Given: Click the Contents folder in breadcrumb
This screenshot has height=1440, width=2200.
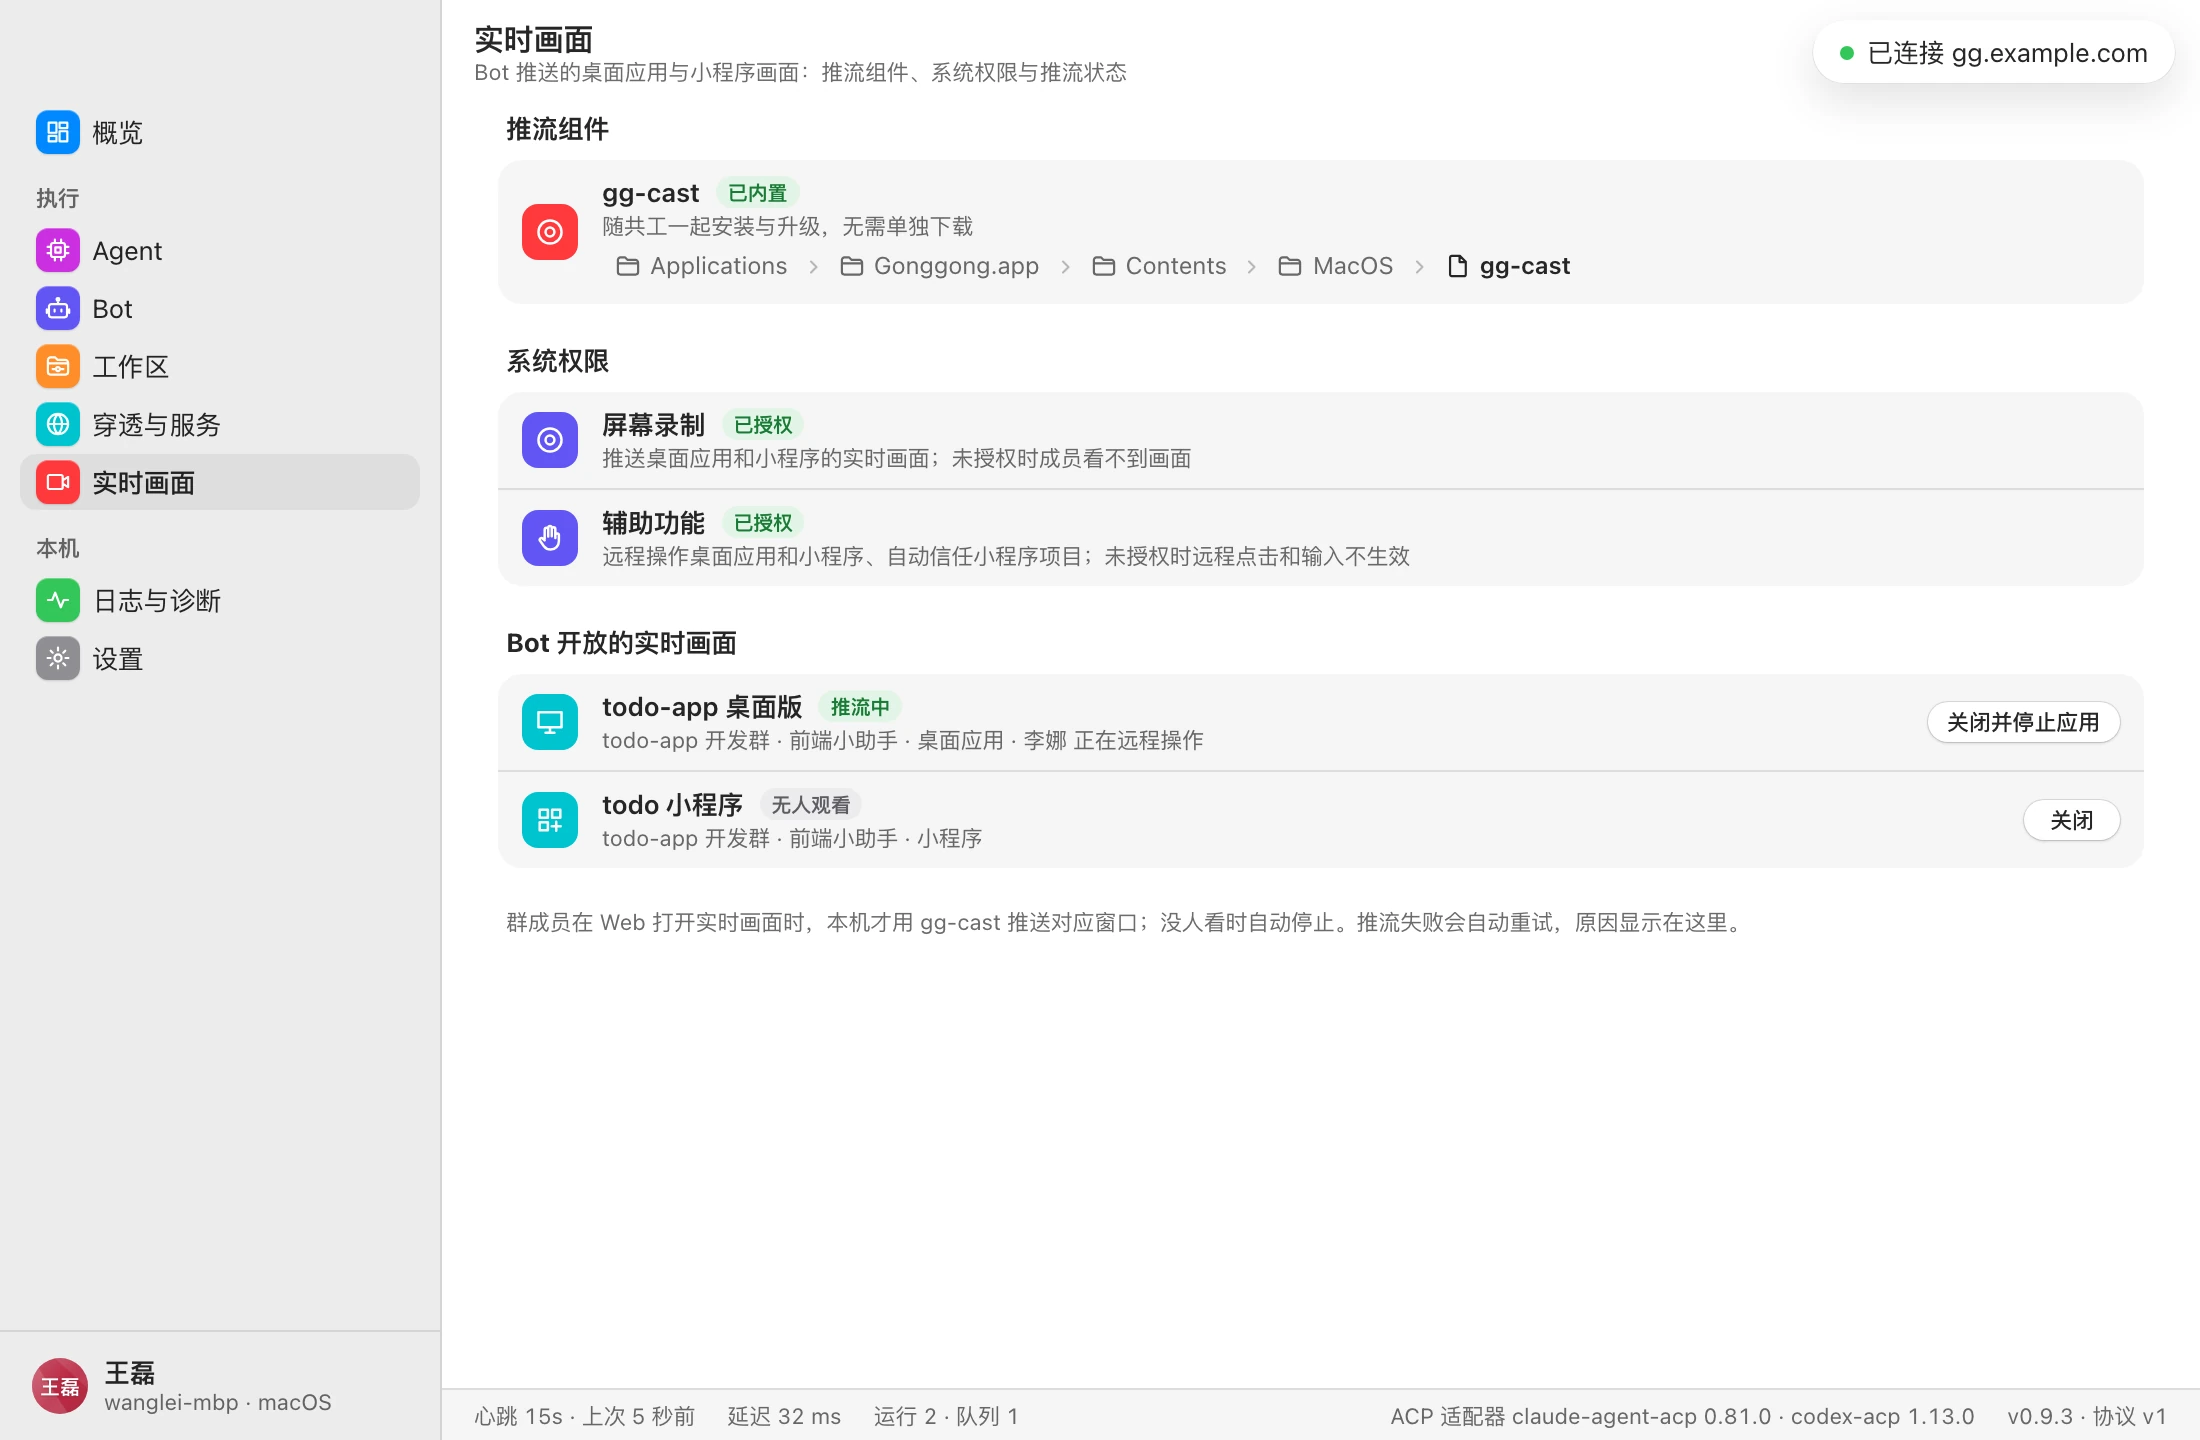Looking at the screenshot, I should [1159, 266].
